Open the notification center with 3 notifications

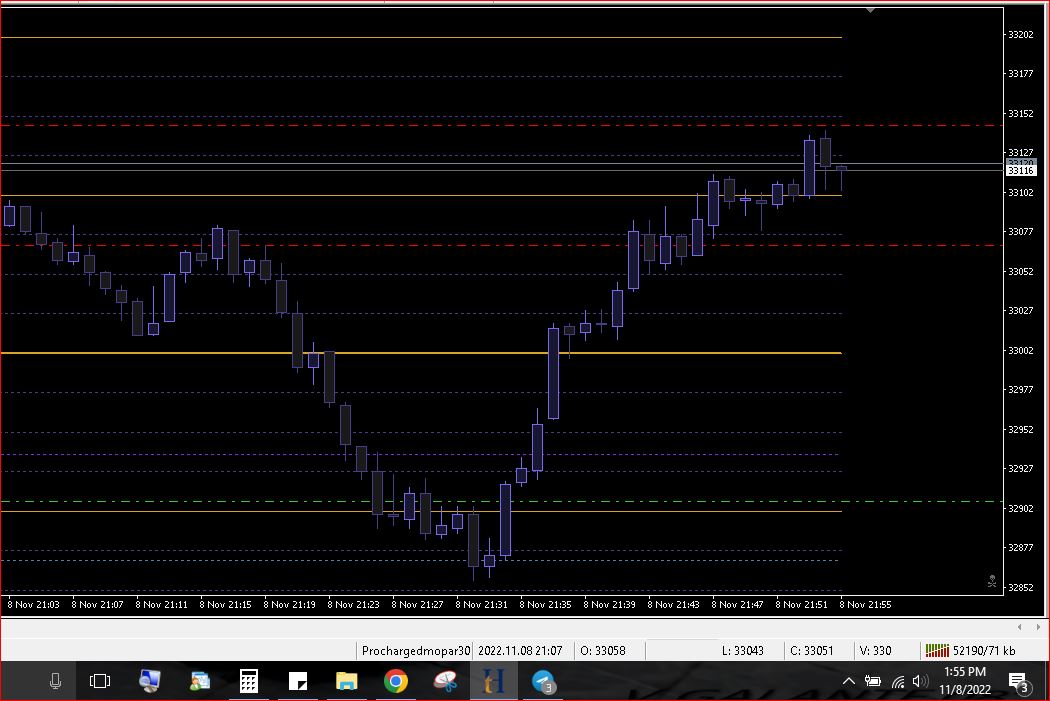click(1018, 682)
